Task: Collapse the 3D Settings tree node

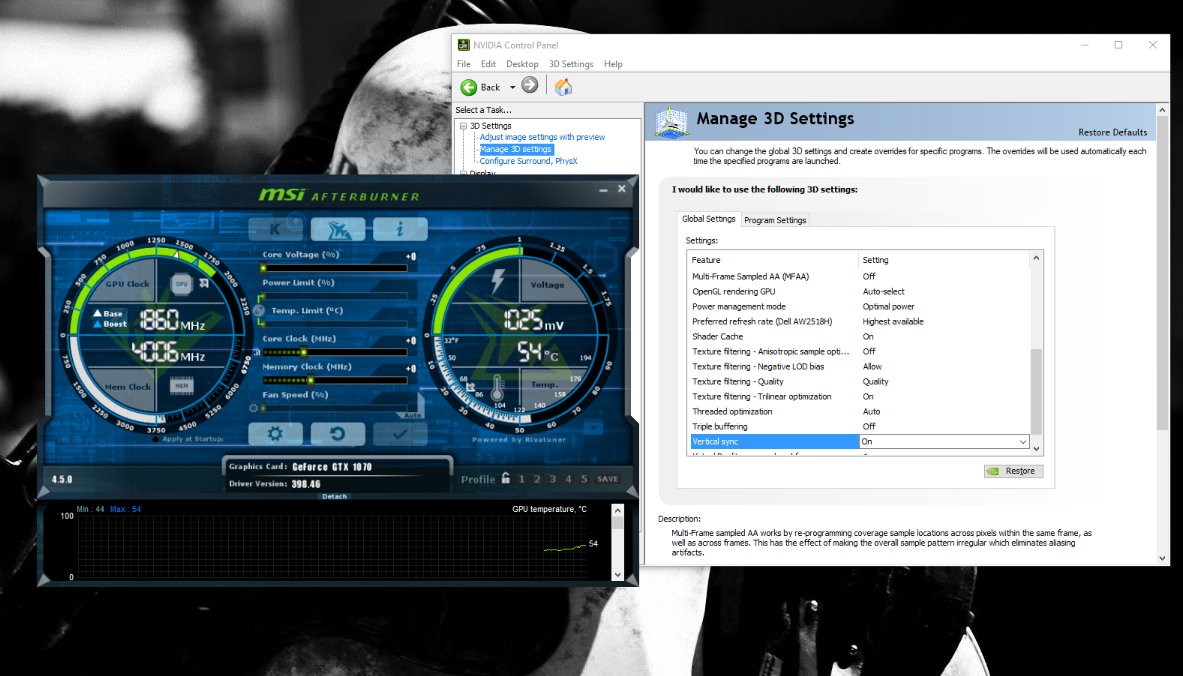Action: point(463,126)
